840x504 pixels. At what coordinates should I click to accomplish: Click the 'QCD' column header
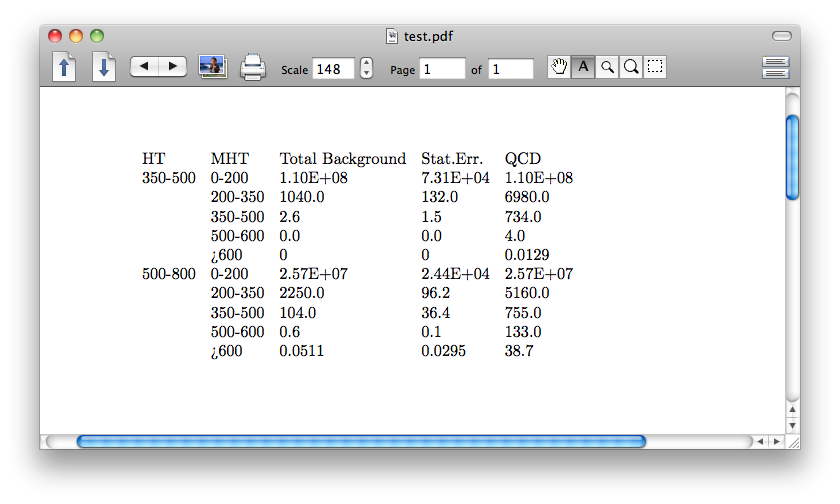point(523,159)
